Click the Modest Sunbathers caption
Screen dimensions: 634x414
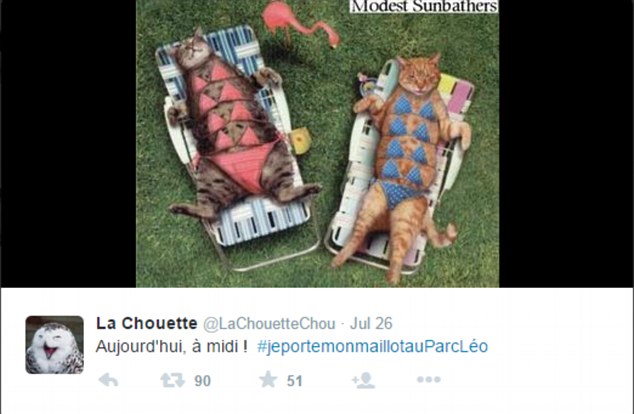click(x=424, y=6)
